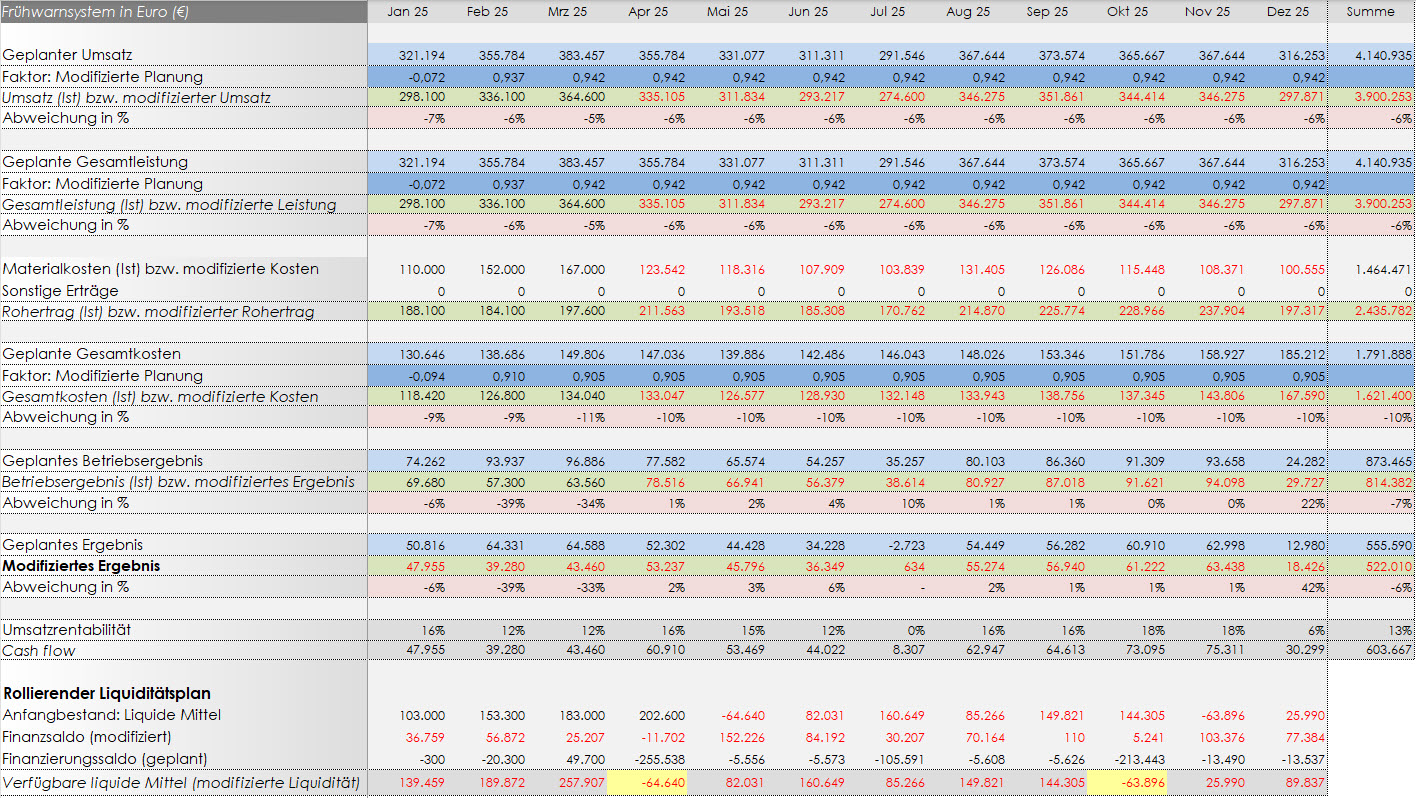Select the 'Cash flow' row label

39,651
